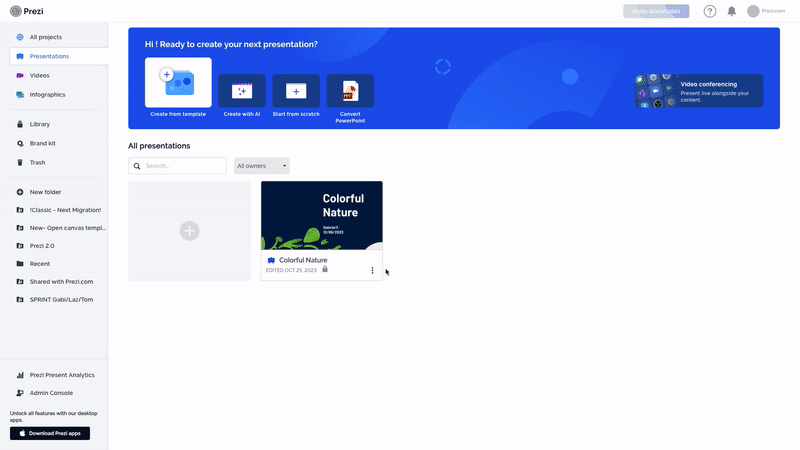Click Start from scratch icon
800x450 pixels.
click(296, 91)
